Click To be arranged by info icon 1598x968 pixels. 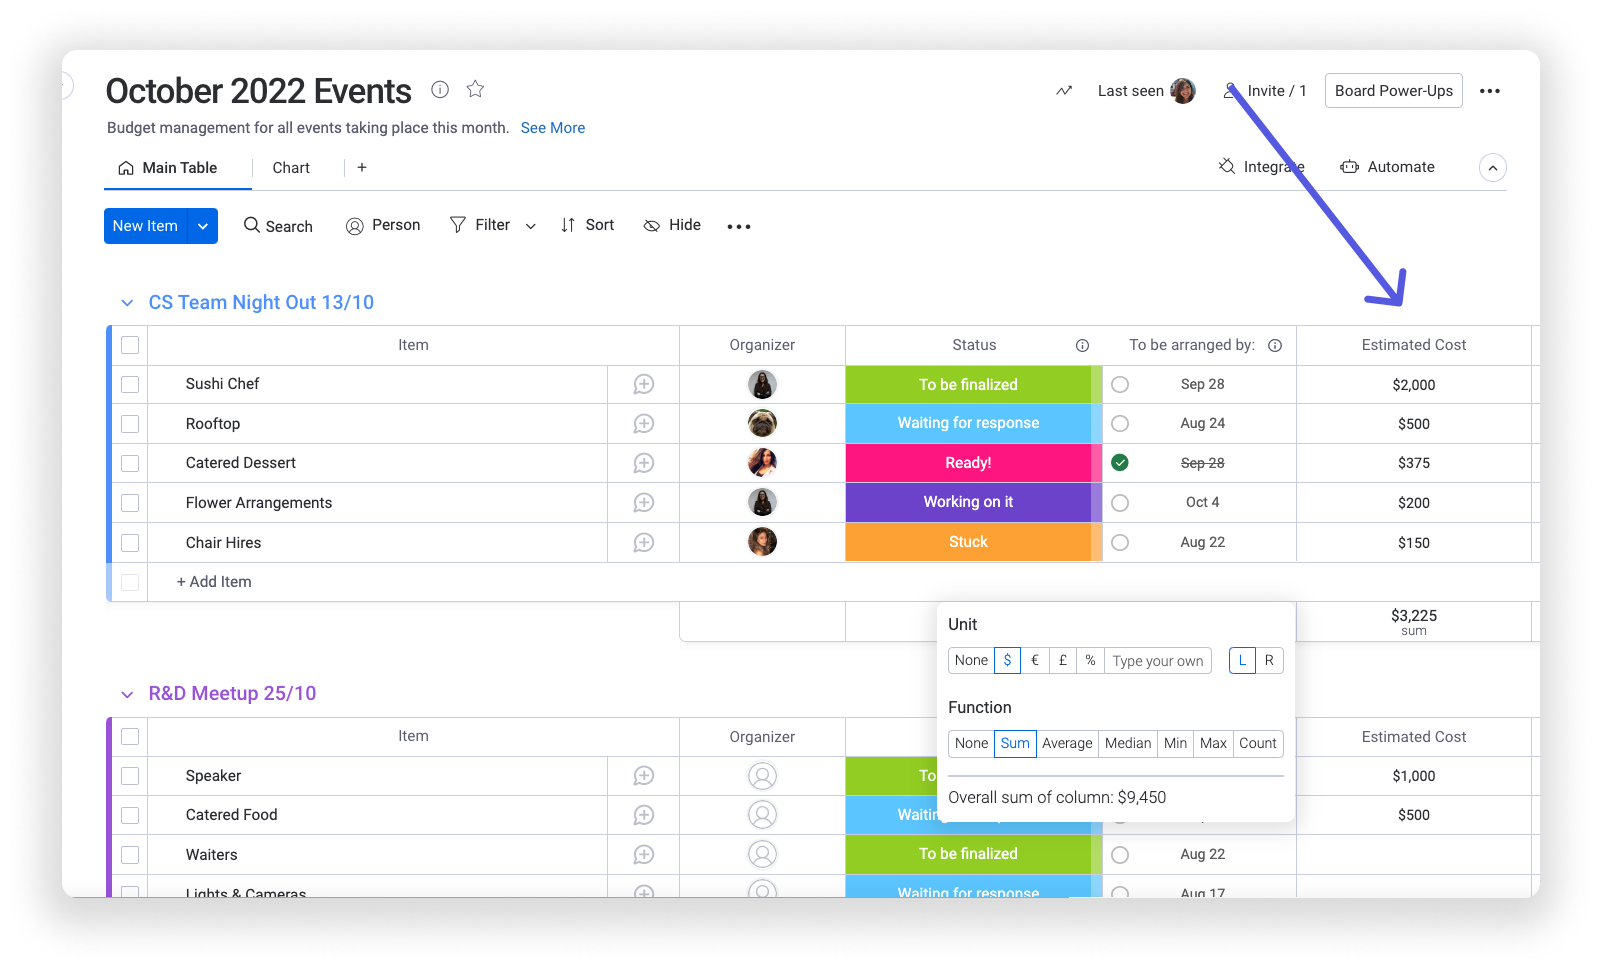click(x=1275, y=345)
